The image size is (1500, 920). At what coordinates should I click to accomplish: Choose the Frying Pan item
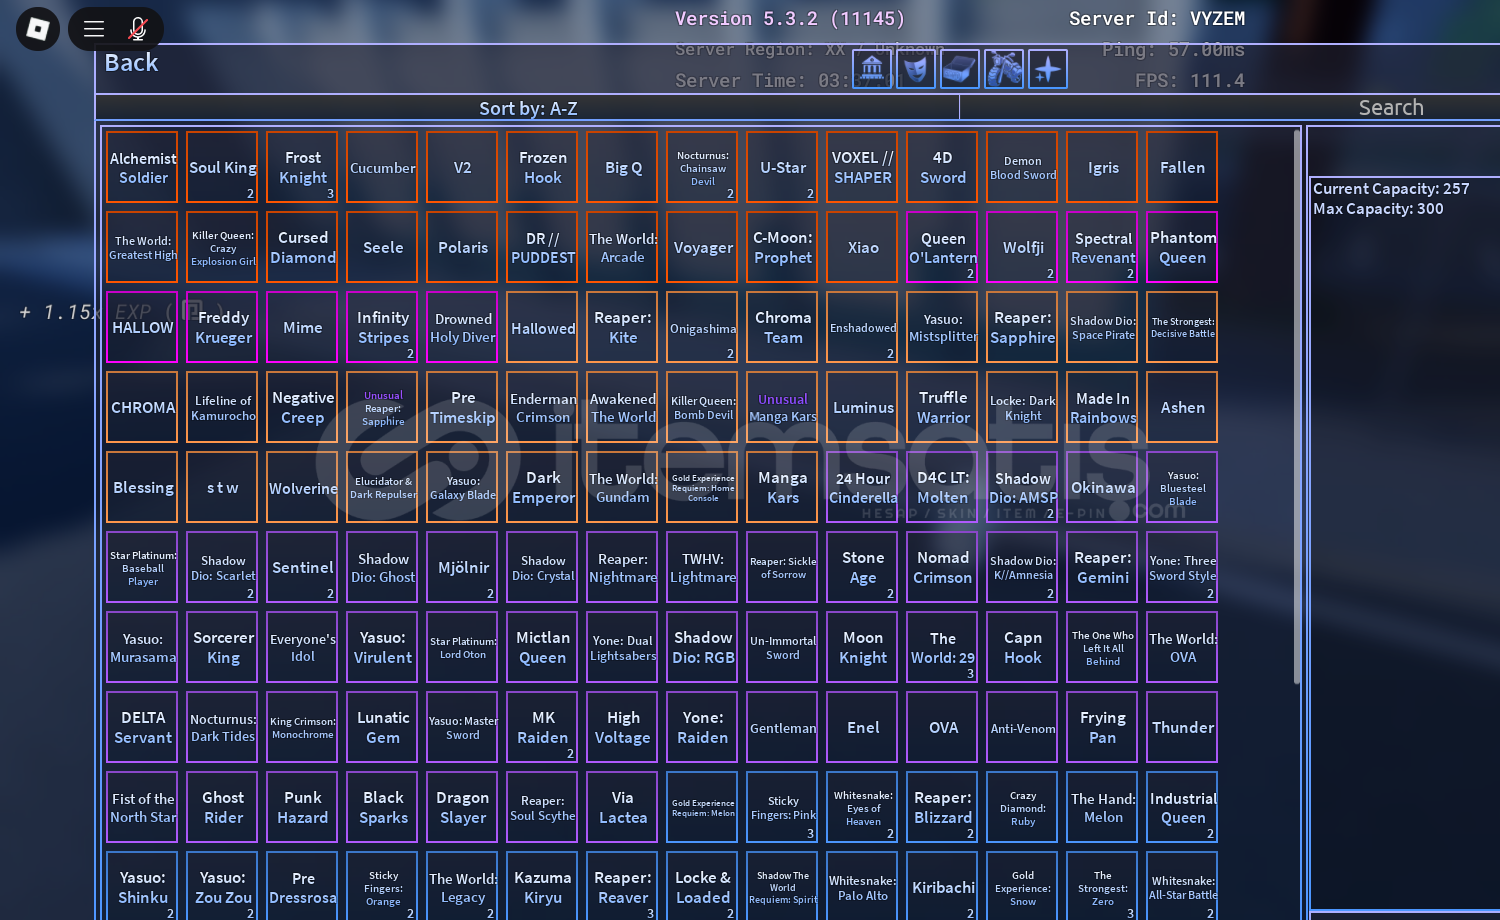[x=1102, y=728]
